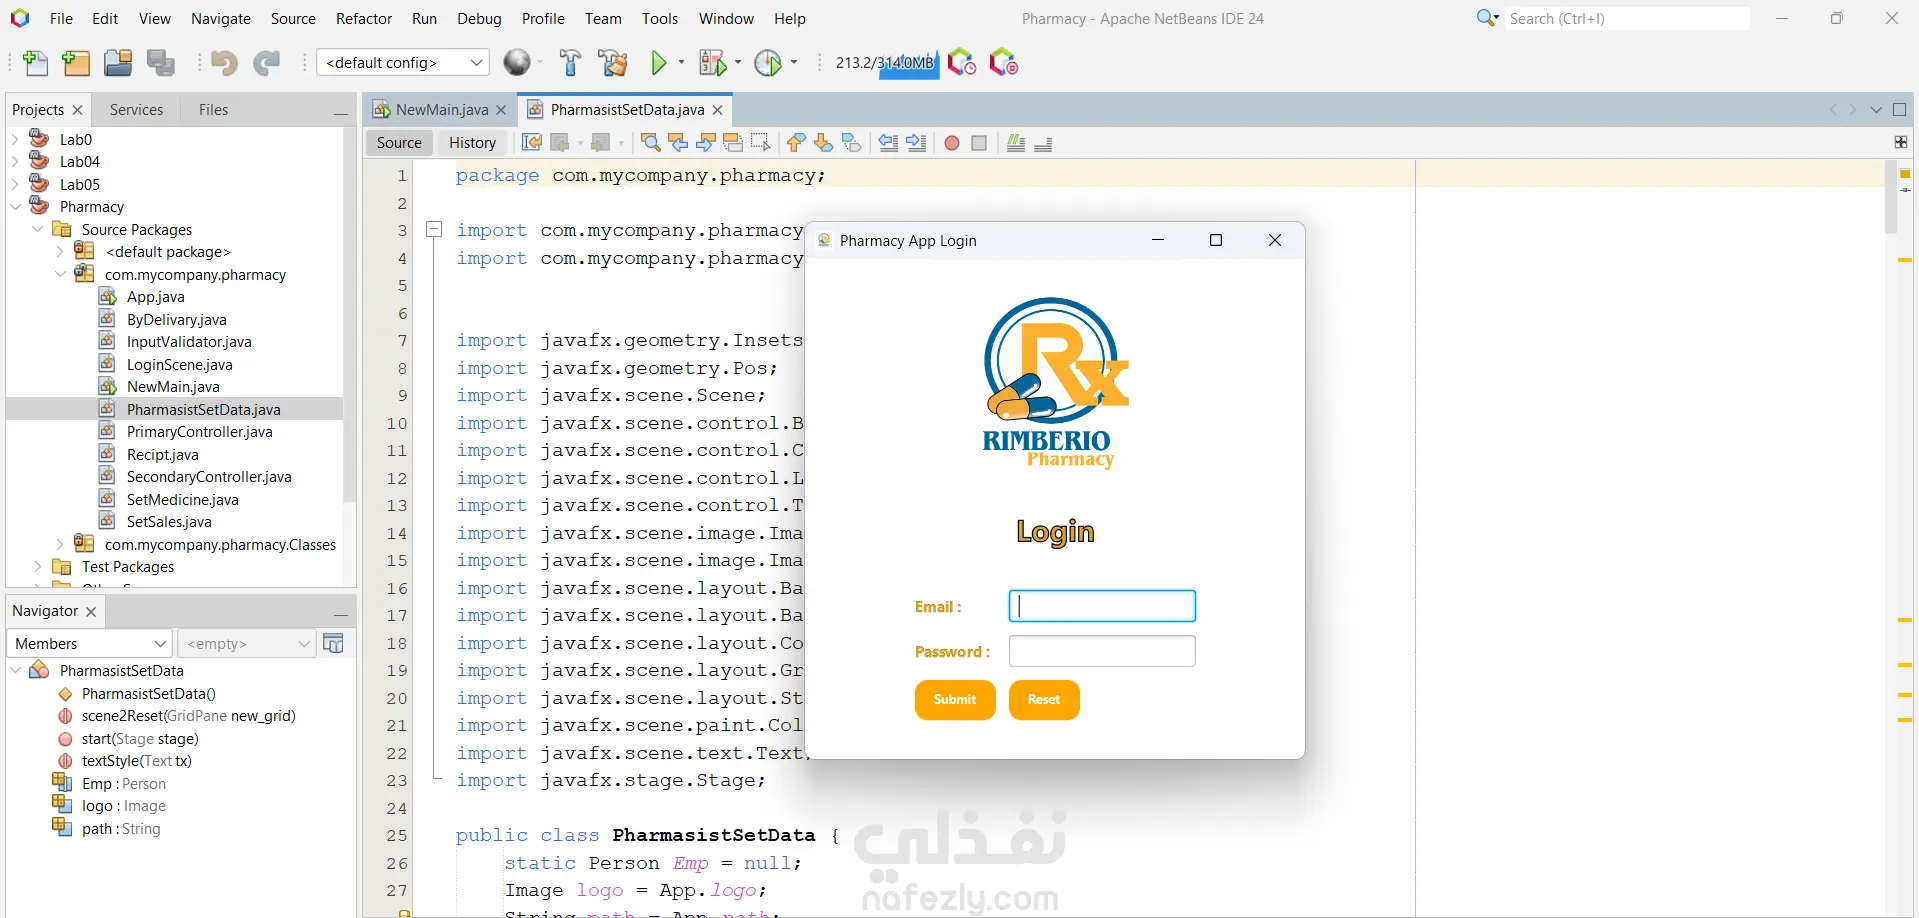This screenshot has height=918, width=1919.
Task: Open Debug Project dropdown arrow
Action: 738,62
